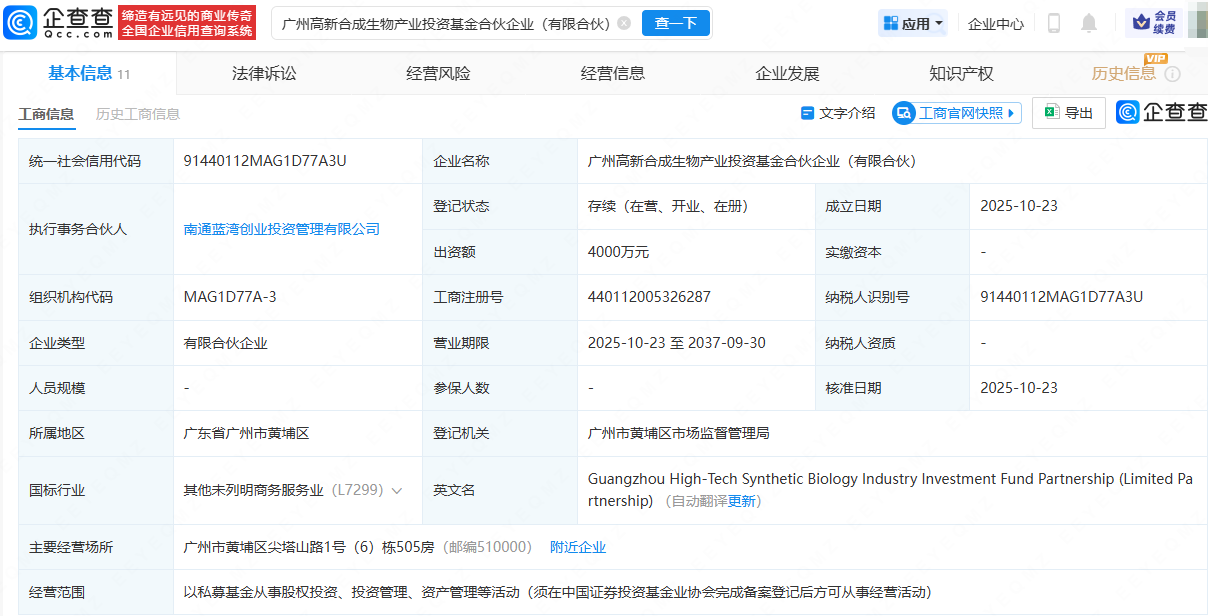Clear the search box with the X icon
Viewport: 1208px width, 616px height.
coord(624,23)
